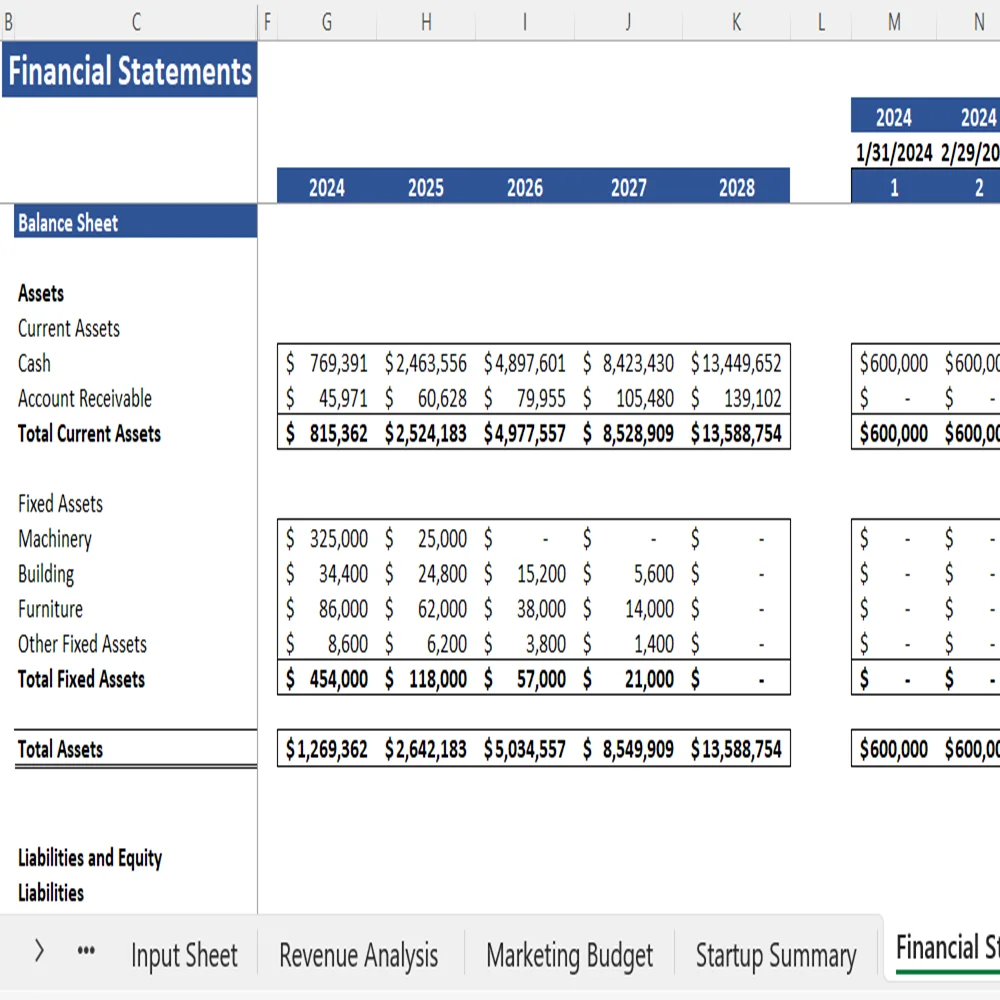This screenshot has height=1000, width=1000.
Task: Select the Machinery value $325,000
Action: coord(326,538)
